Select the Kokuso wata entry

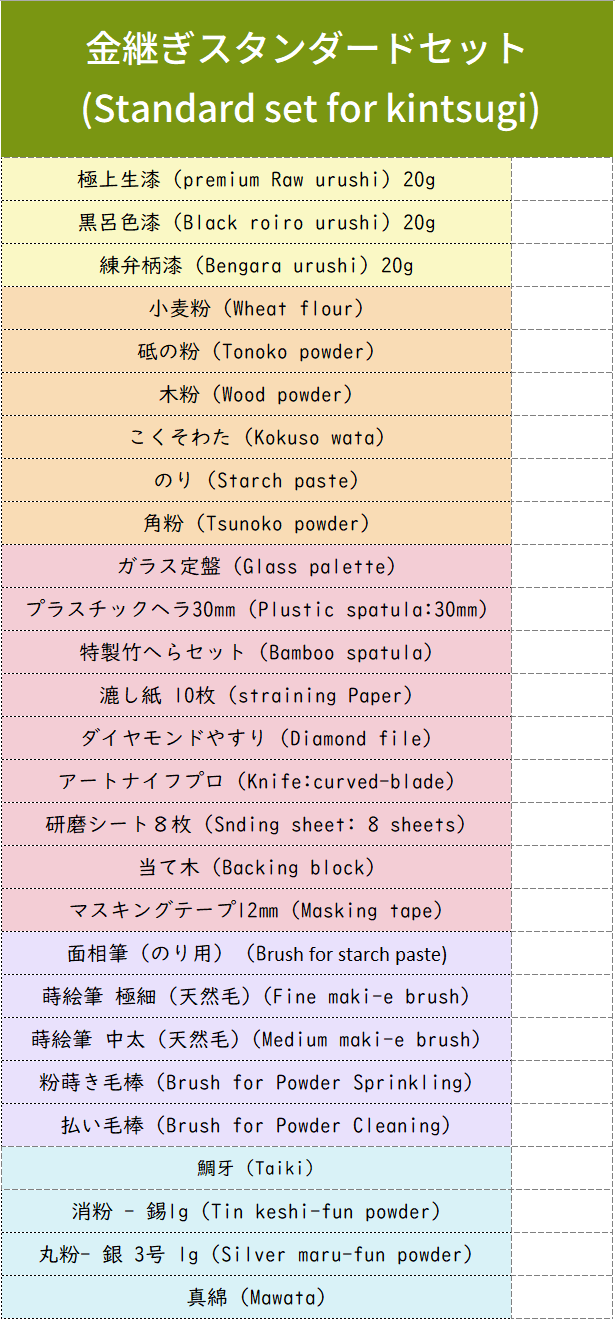pos(256,437)
